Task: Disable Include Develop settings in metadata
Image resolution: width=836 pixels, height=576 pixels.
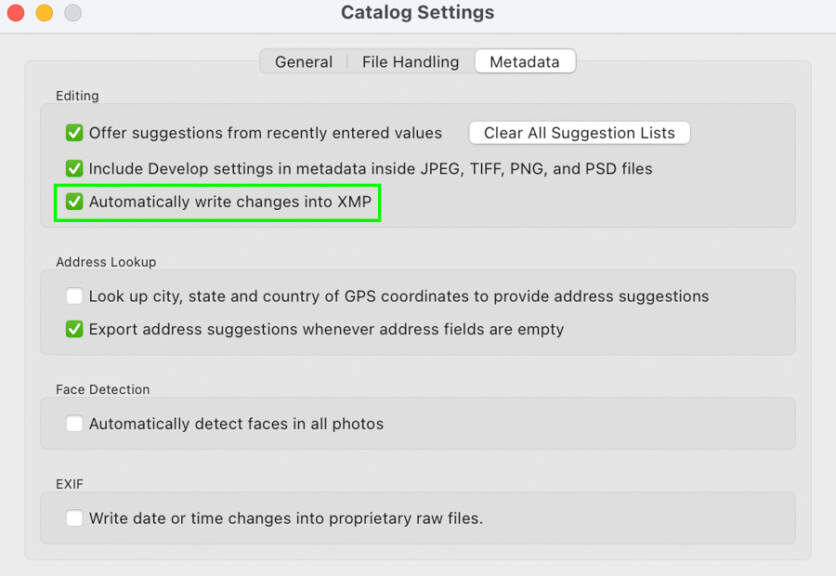Action: pyautogui.click(x=74, y=168)
